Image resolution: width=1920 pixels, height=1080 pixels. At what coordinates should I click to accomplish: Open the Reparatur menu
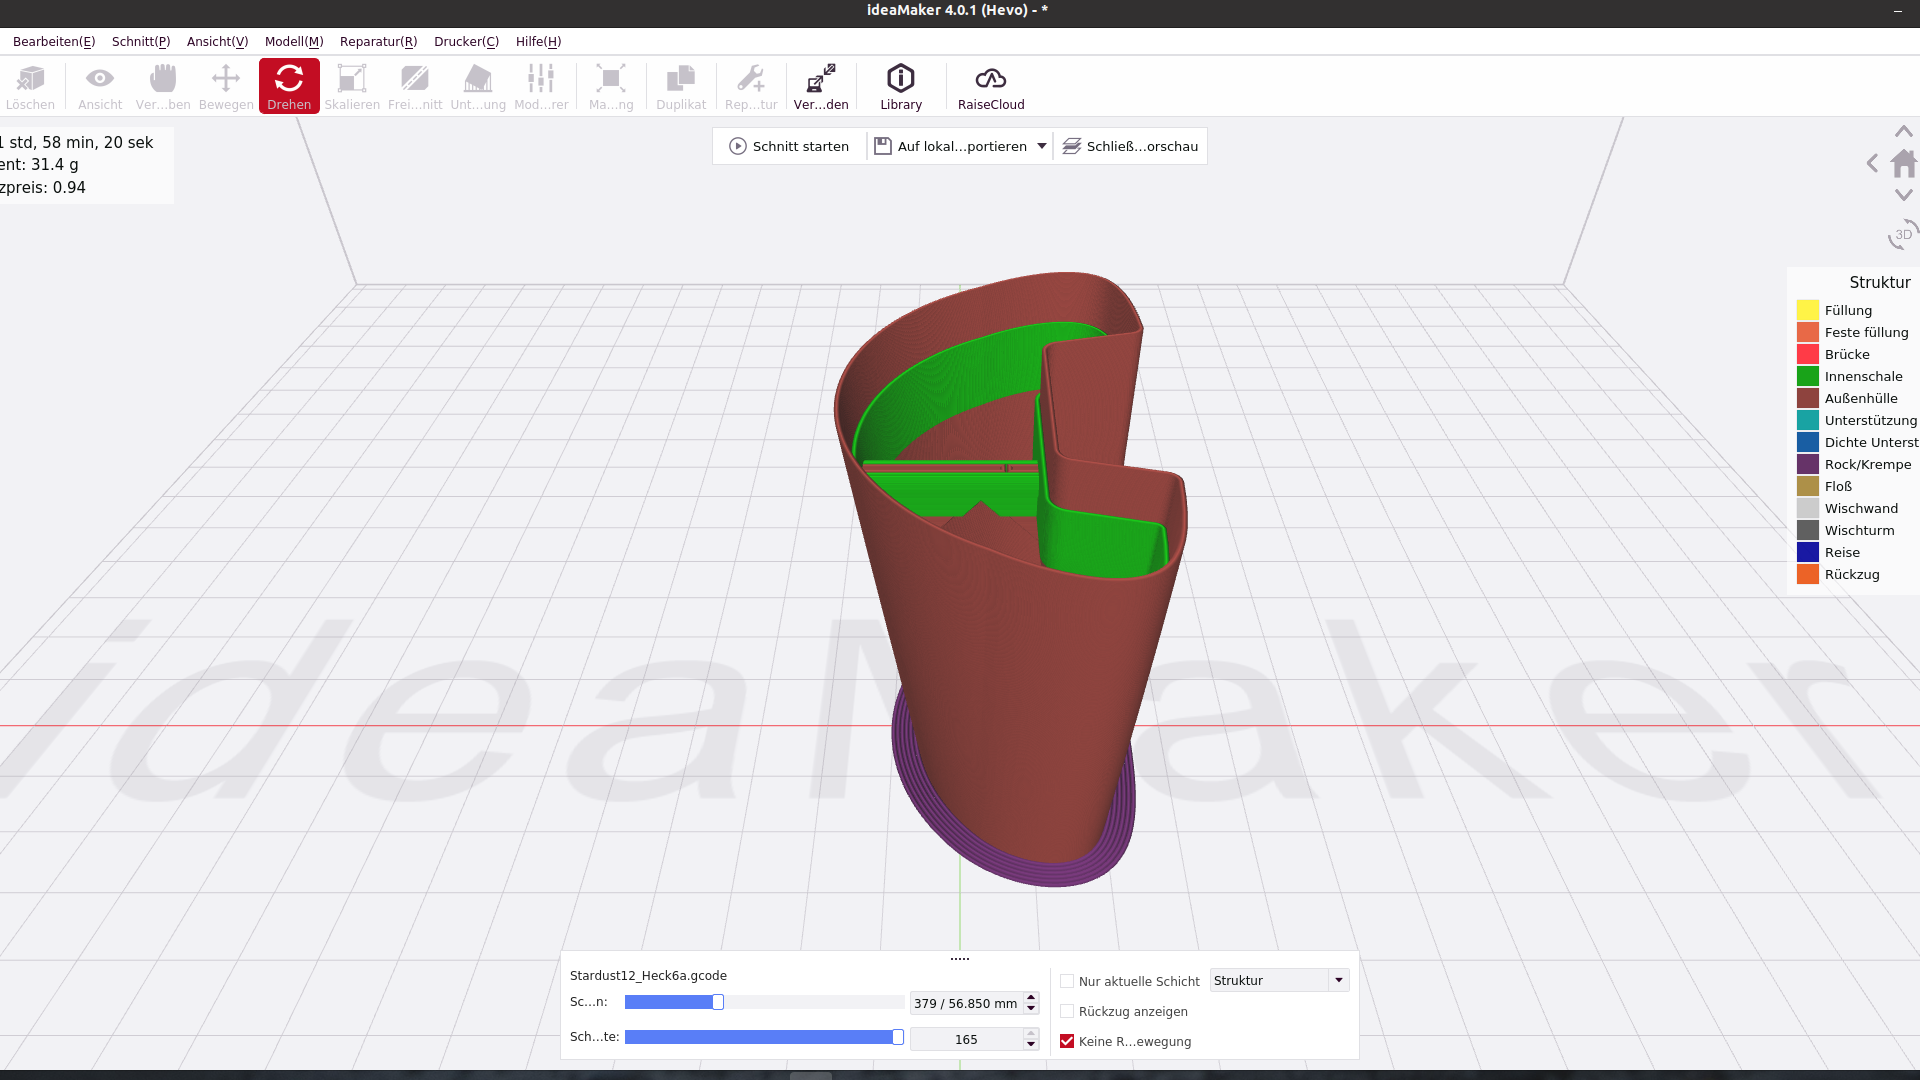pyautogui.click(x=378, y=41)
